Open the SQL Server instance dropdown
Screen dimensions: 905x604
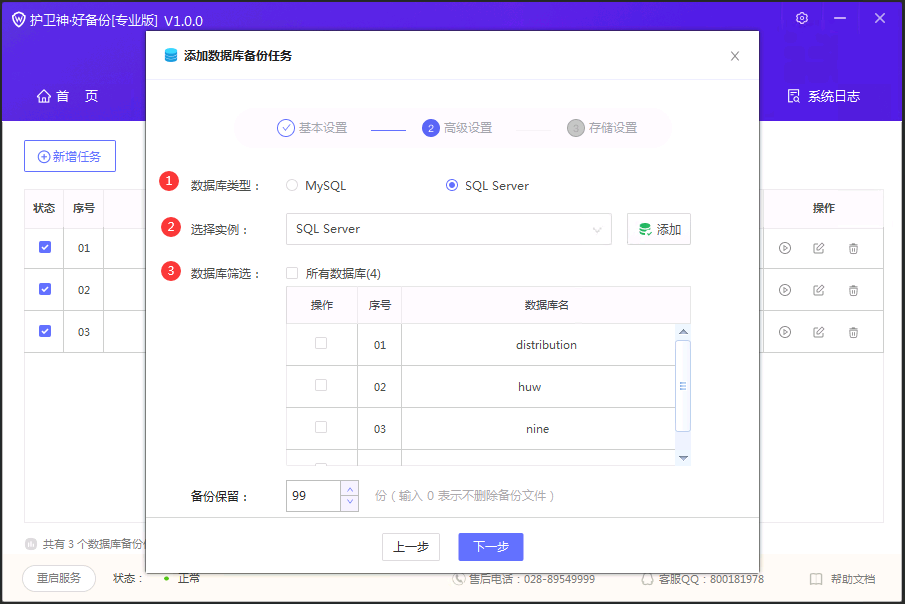pyautogui.click(x=448, y=229)
